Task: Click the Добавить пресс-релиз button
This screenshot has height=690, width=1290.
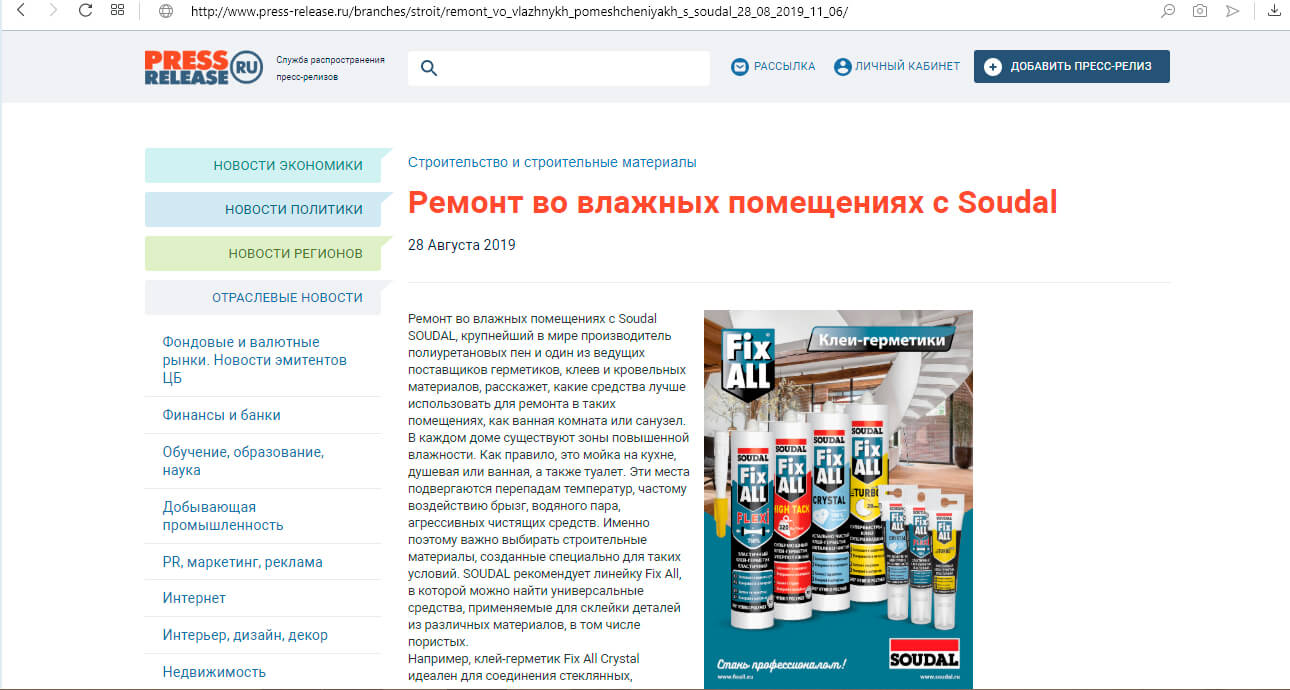Action: [x=1071, y=67]
